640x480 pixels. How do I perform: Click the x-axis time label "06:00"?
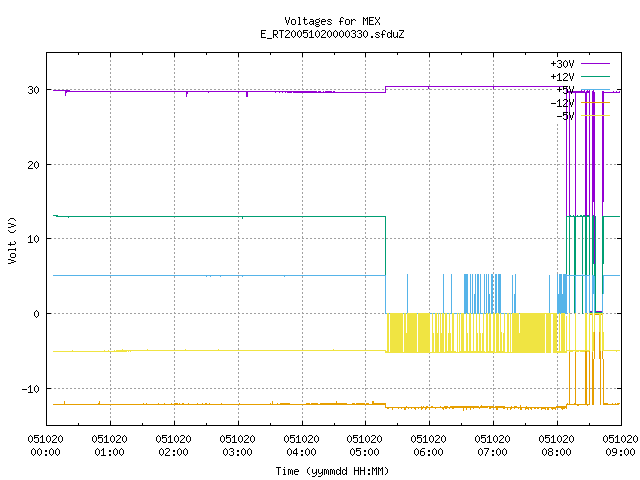(x=428, y=452)
